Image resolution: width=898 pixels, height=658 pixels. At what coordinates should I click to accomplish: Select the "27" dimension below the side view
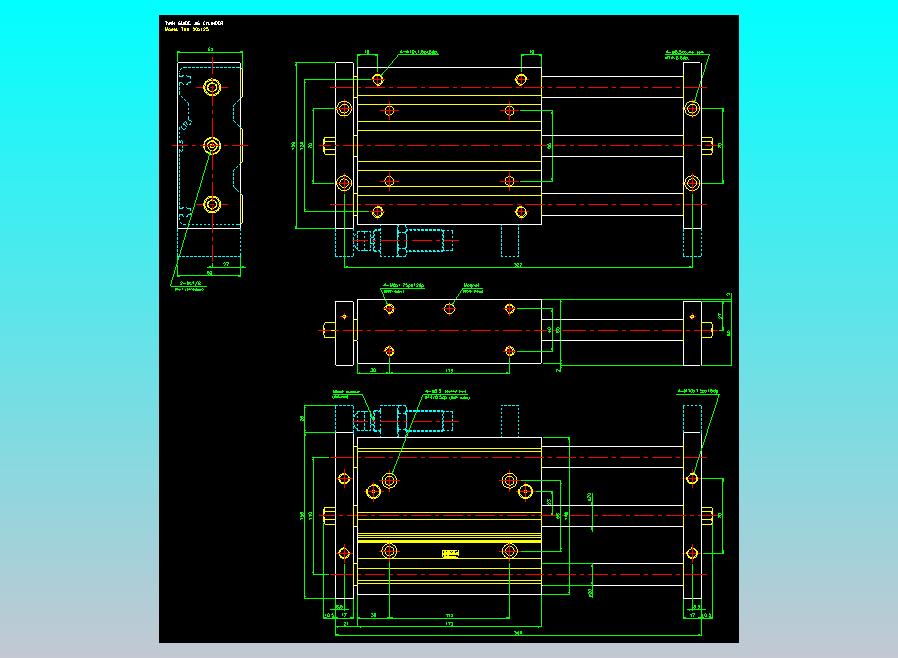click(226, 264)
